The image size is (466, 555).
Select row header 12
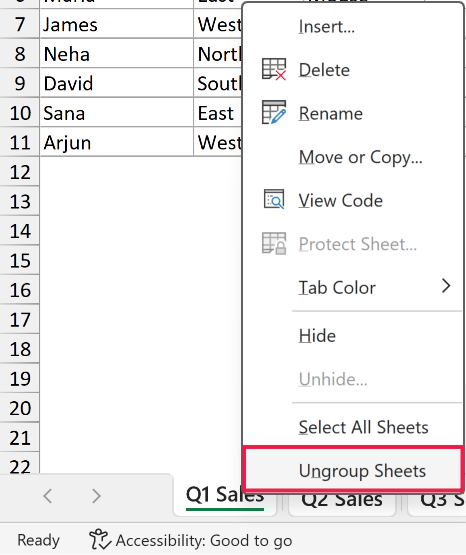(20, 172)
